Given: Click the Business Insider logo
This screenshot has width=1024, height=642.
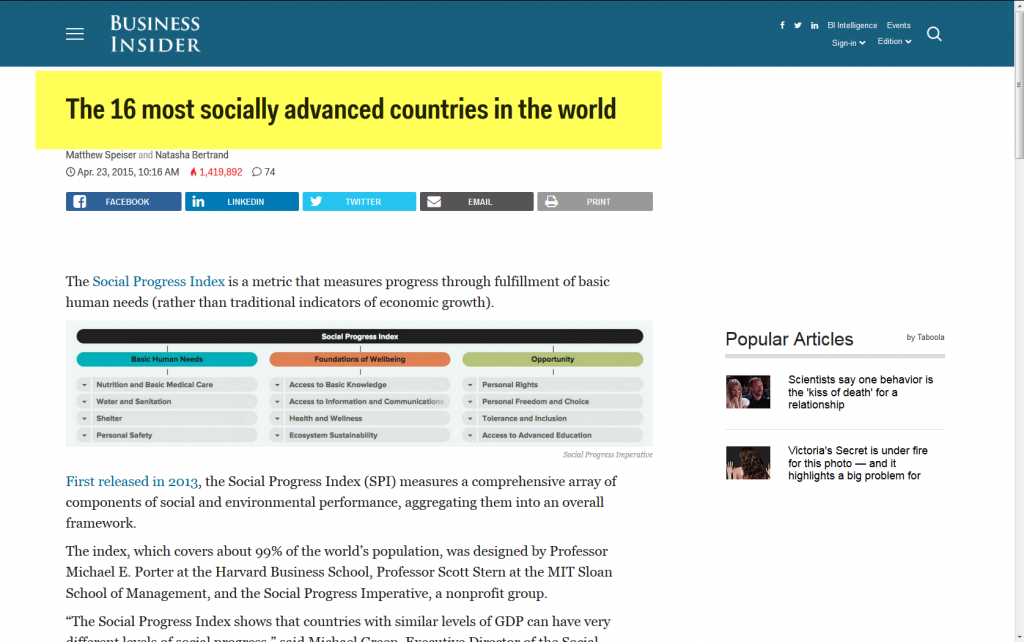Looking at the screenshot, I should [x=155, y=34].
